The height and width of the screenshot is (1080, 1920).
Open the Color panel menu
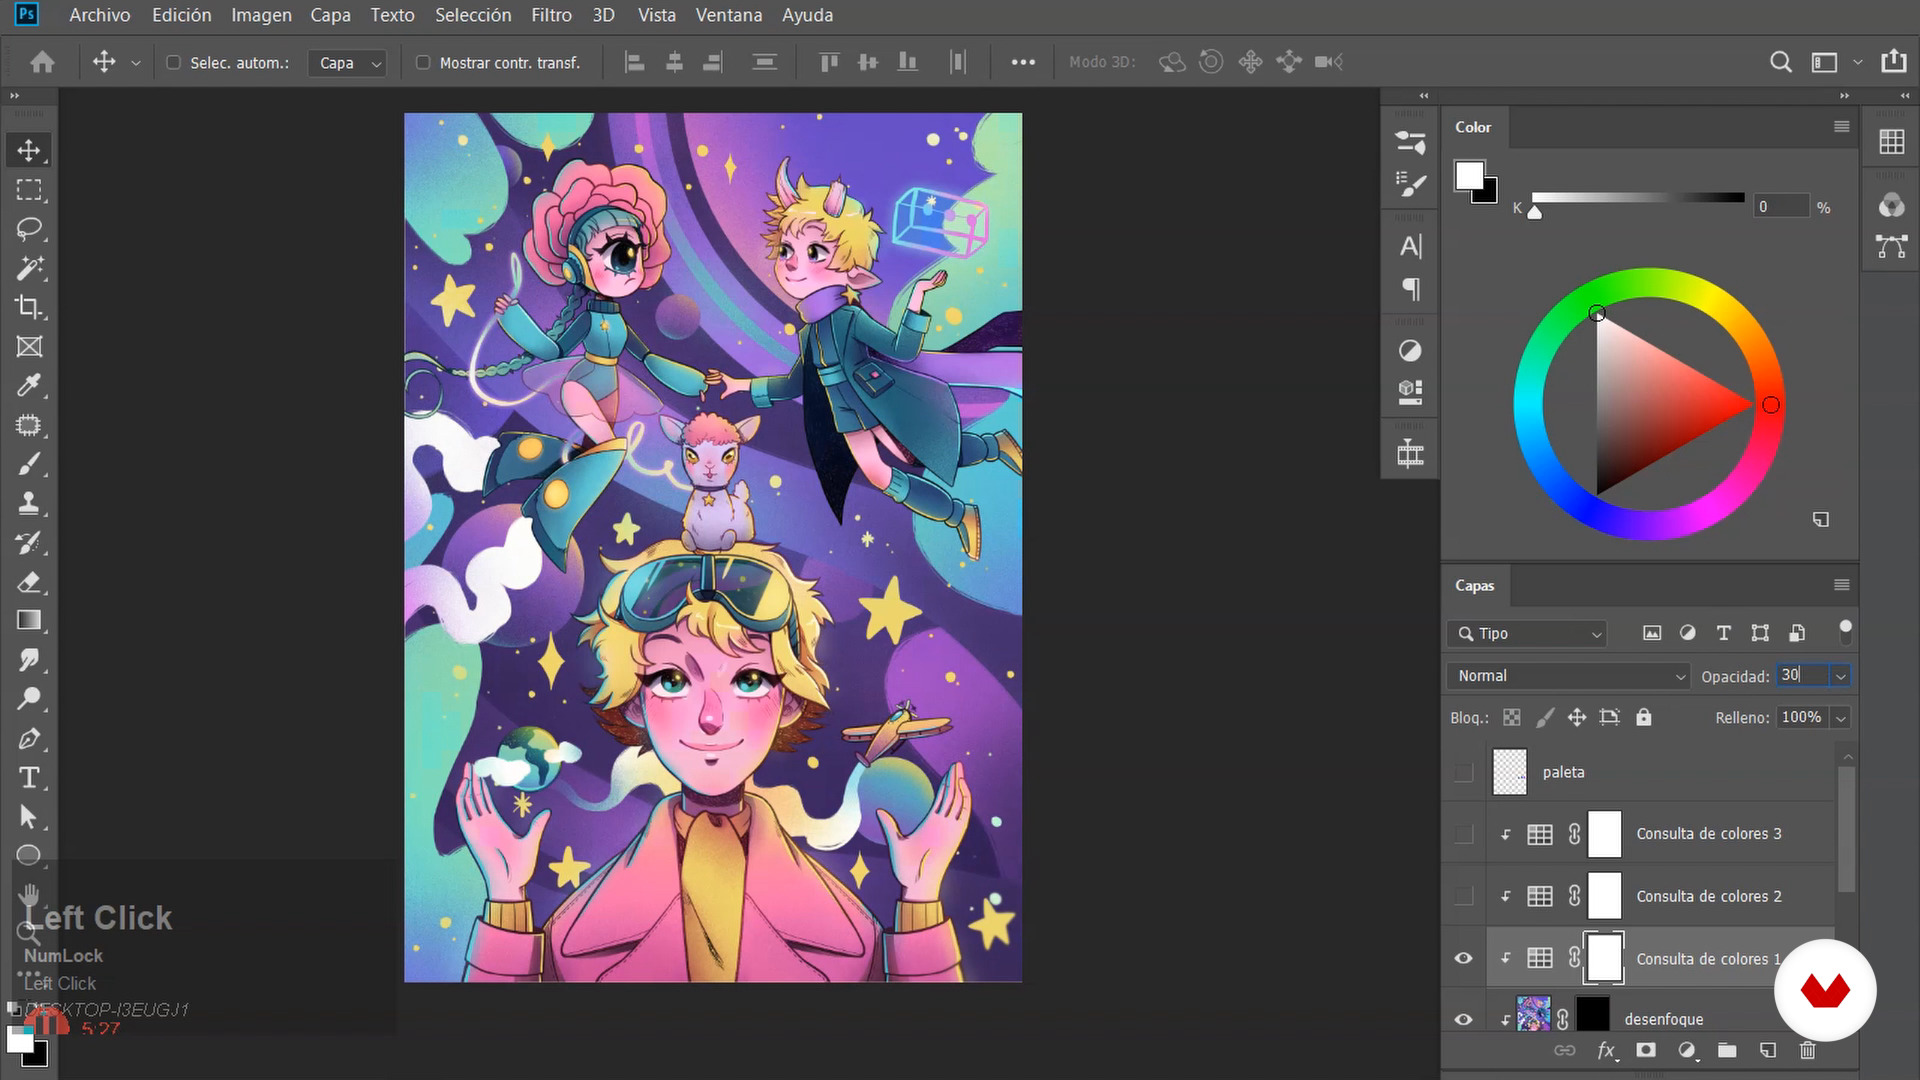pyautogui.click(x=1841, y=127)
